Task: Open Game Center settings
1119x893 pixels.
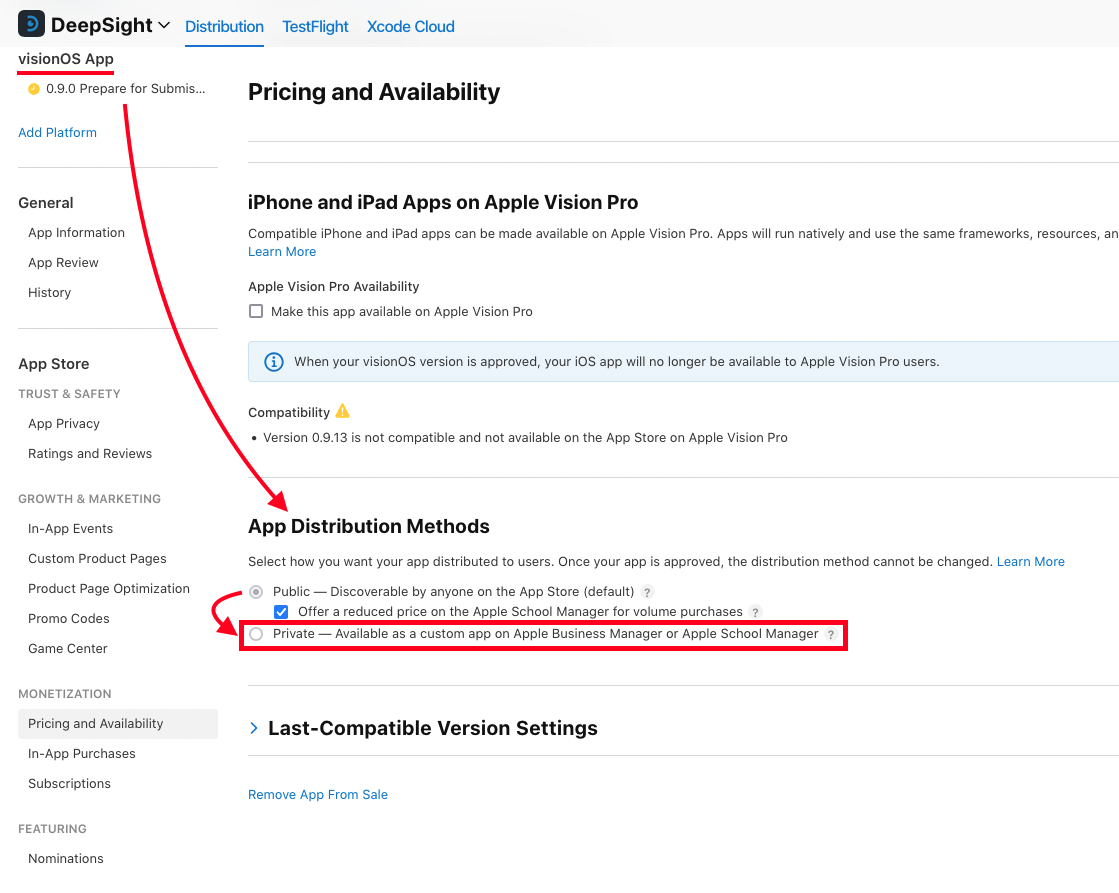Action: [68, 648]
